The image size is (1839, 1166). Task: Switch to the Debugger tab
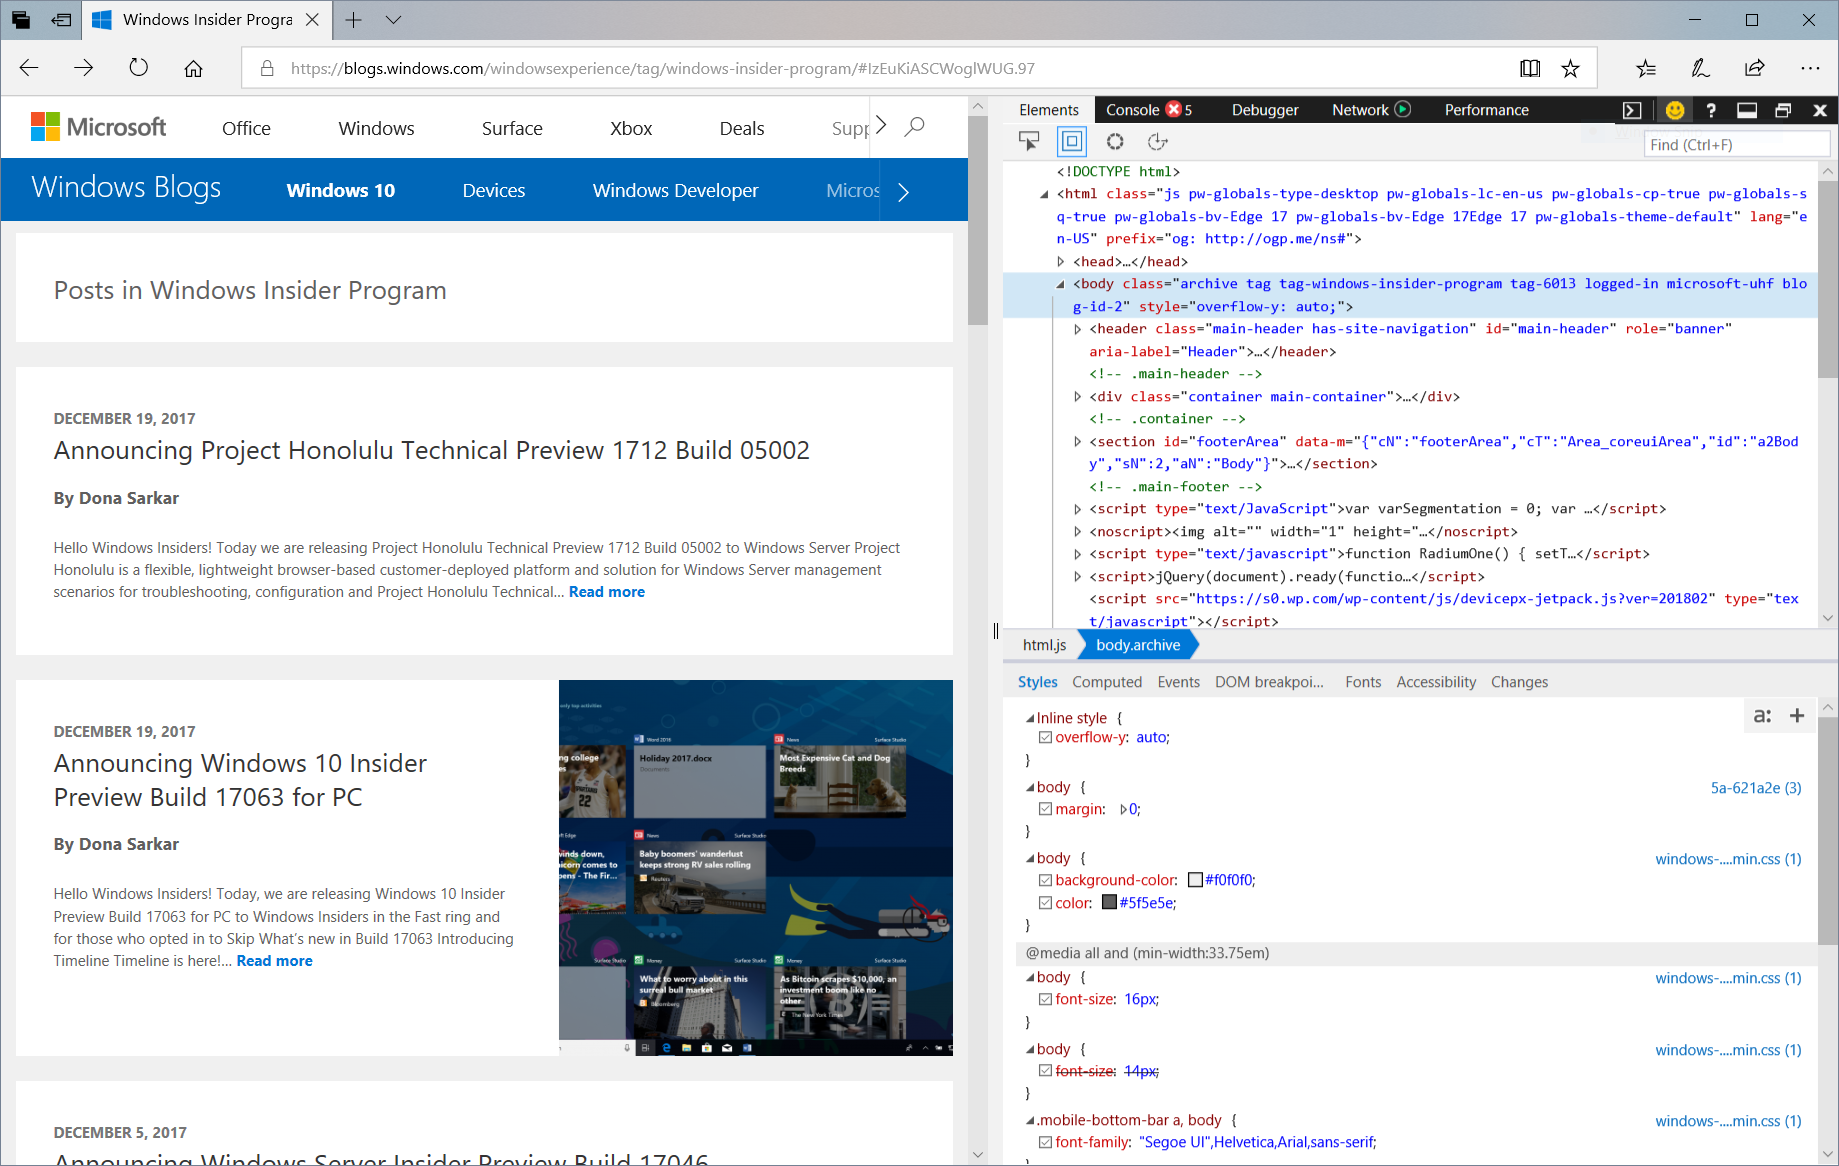tap(1264, 110)
